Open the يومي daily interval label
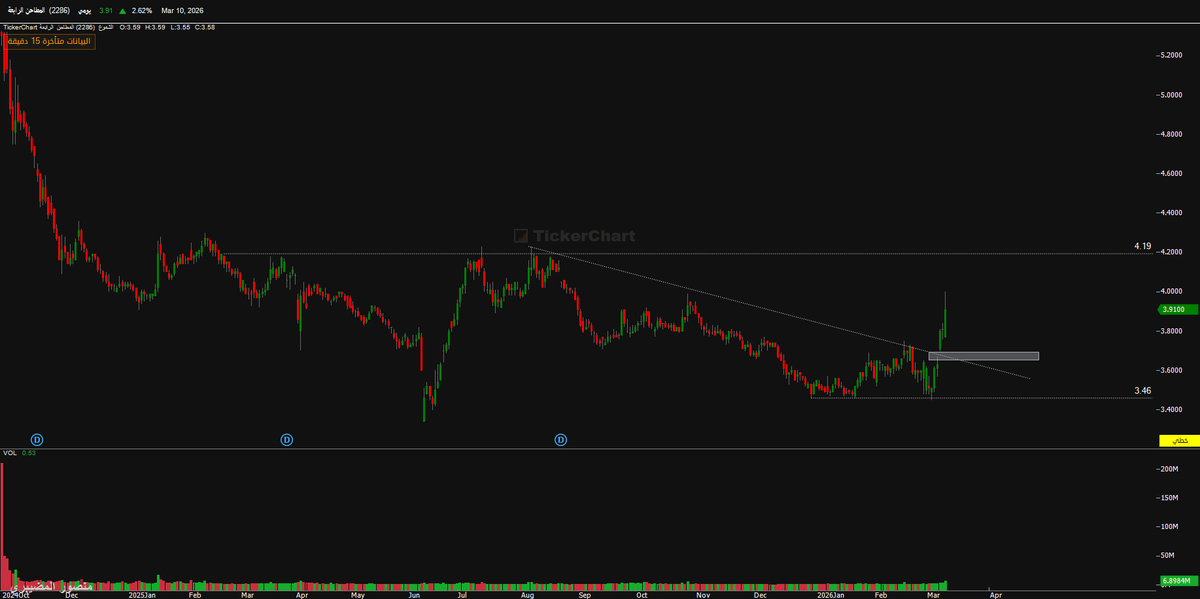 click(x=85, y=11)
